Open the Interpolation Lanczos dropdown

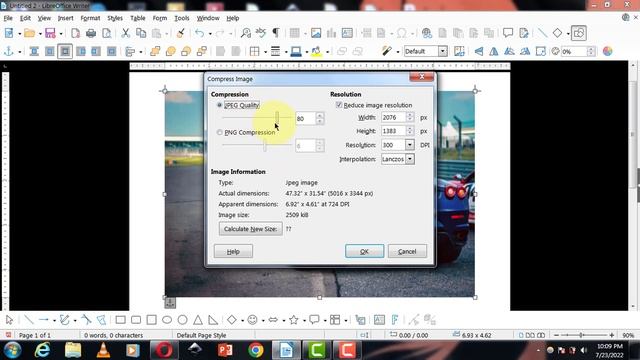pyautogui.click(x=410, y=159)
